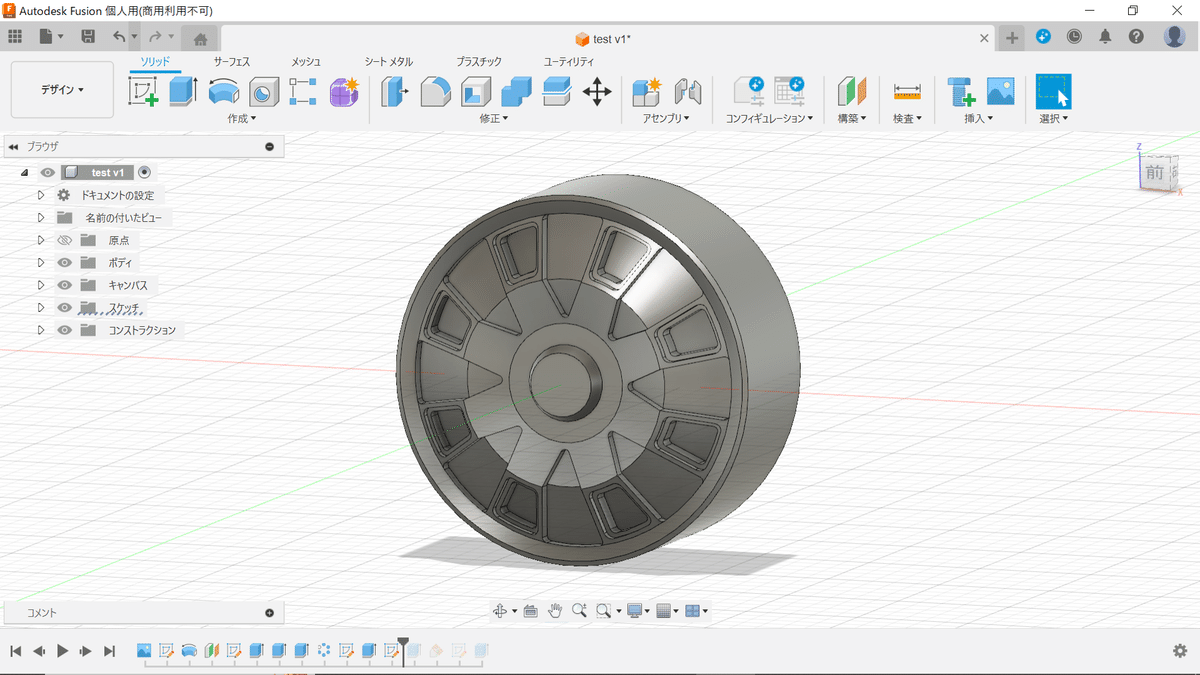Select the Hole tool
Image resolution: width=1200 pixels, height=675 pixels.
click(263, 92)
